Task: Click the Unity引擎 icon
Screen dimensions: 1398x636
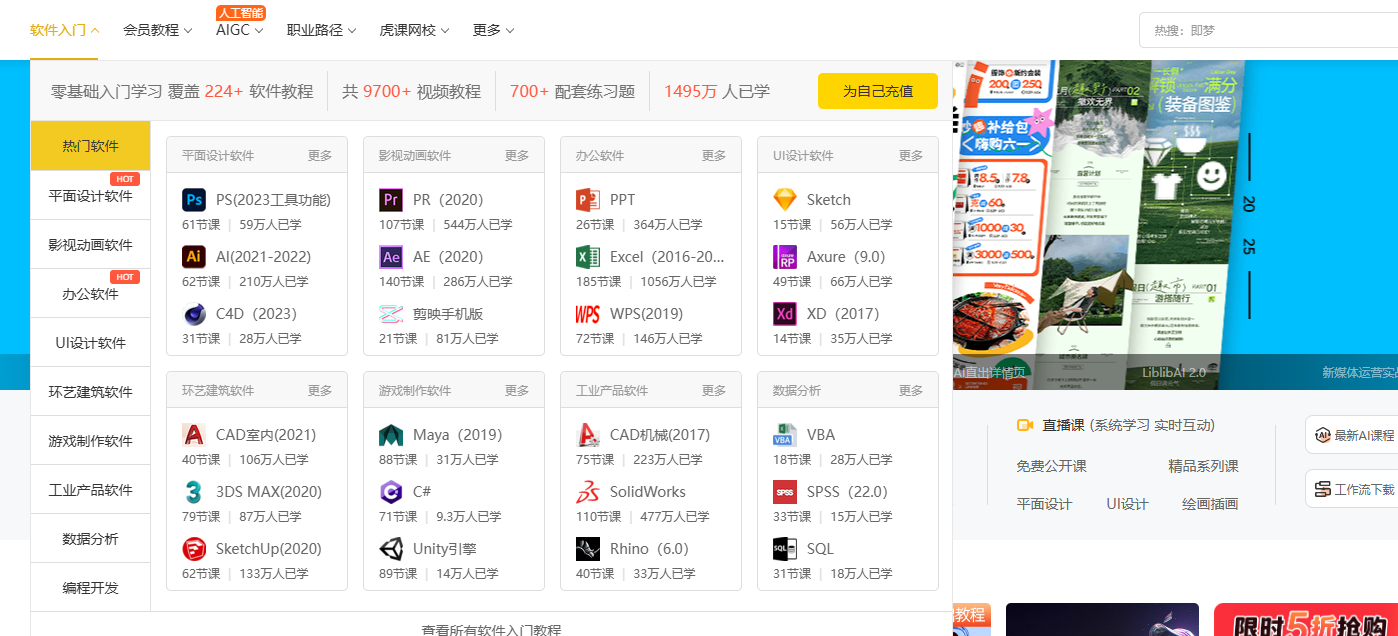Action: click(391, 549)
